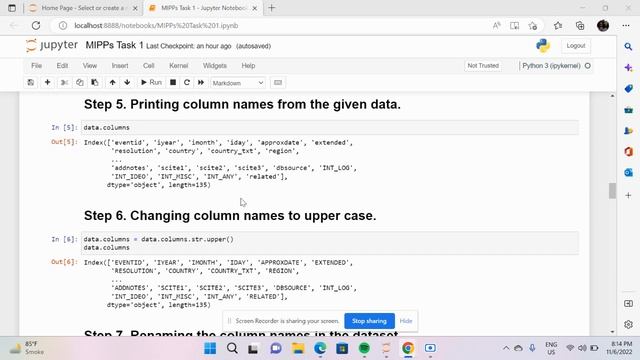The image size is (640, 360).
Task: Open the ENG US language indicator
Action: pos(551,348)
